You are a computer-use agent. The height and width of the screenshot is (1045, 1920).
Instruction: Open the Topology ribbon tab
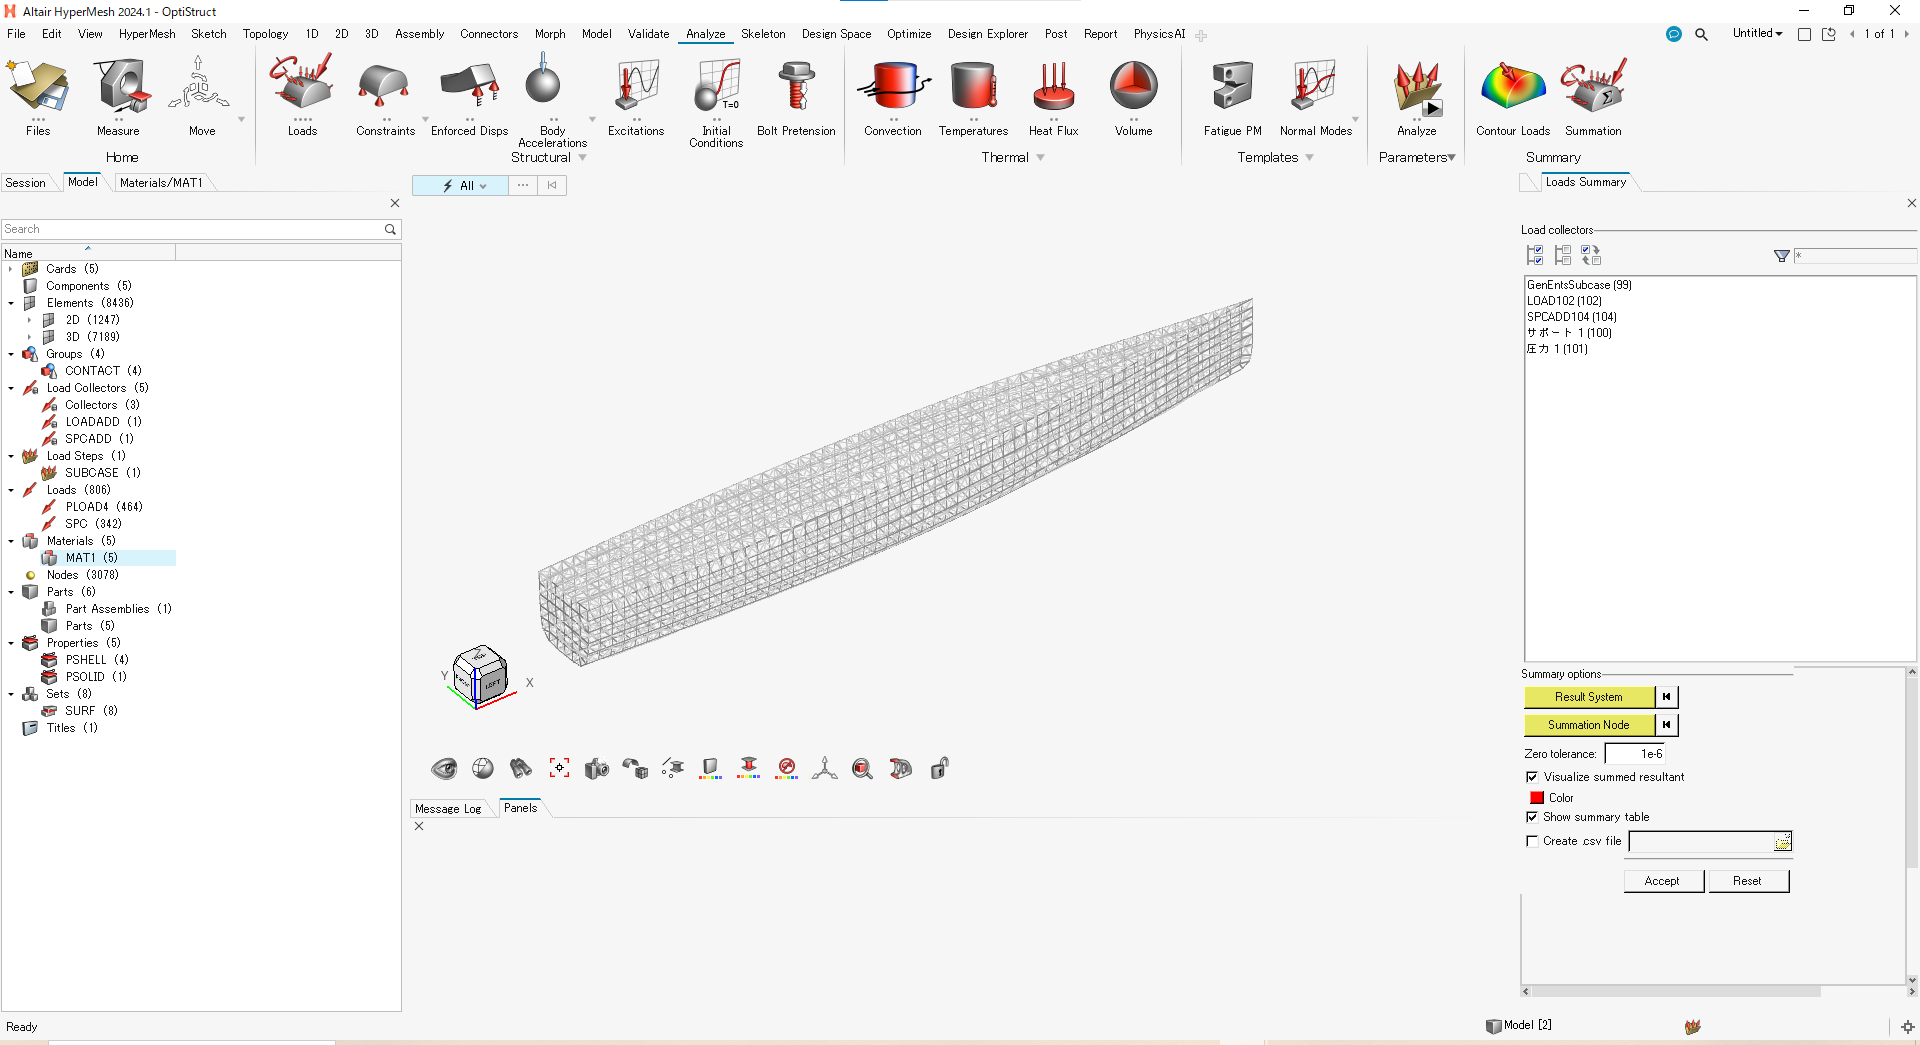point(265,34)
